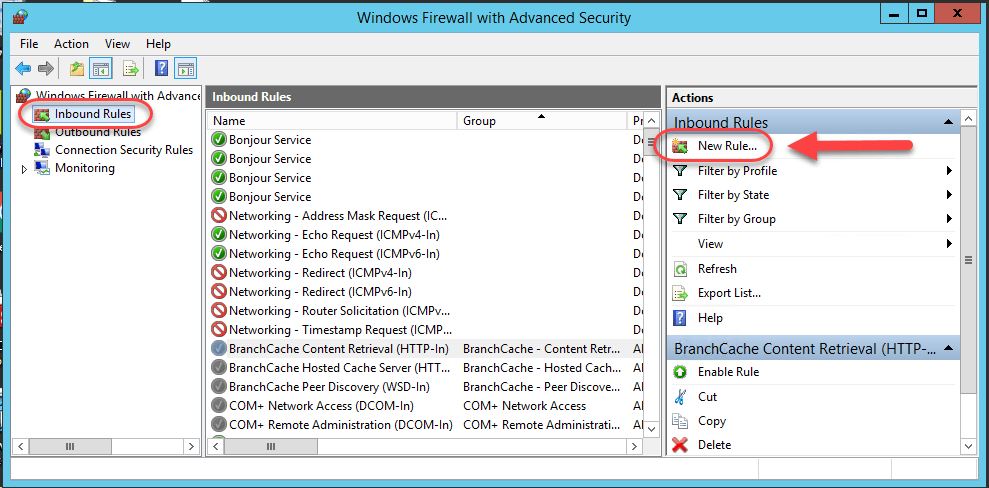
Task: Click Actions pane scrollbar up arrow
Action: [x=968, y=117]
